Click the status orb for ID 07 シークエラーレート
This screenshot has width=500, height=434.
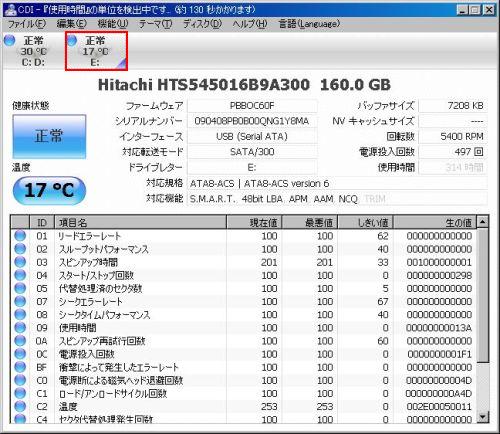click(x=20, y=301)
